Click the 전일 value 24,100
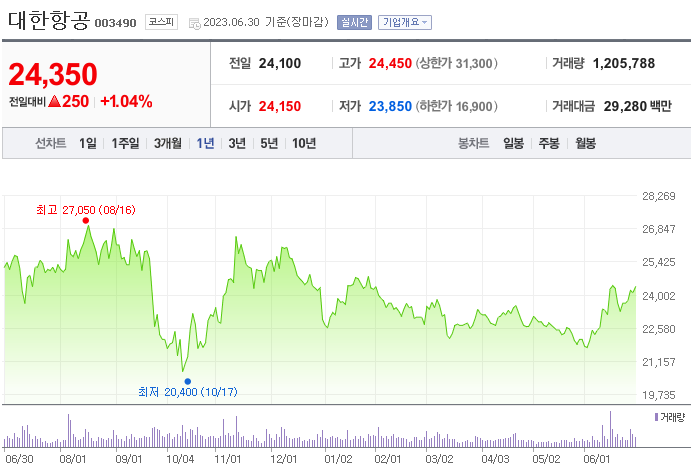This screenshot has height=476, width=691. click(x=280, y=63)
